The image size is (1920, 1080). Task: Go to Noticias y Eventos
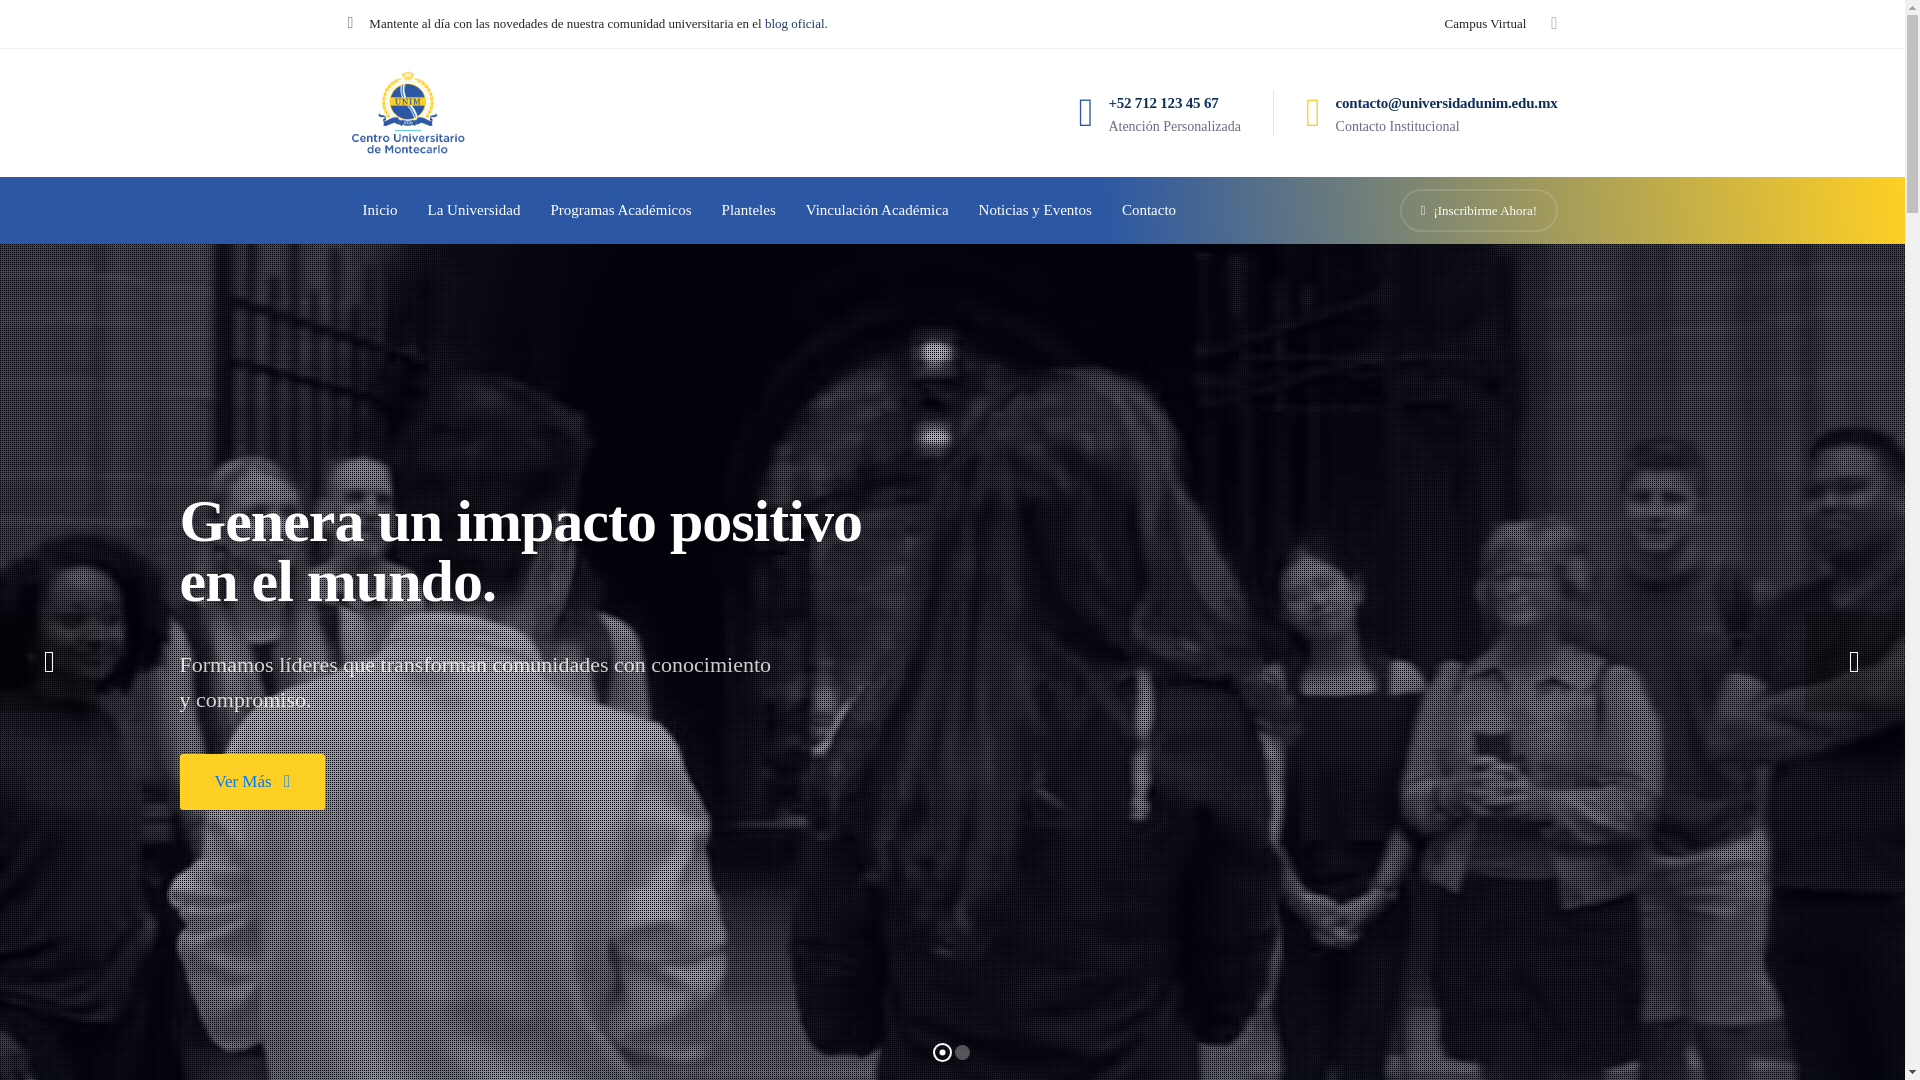(1034, 210)
